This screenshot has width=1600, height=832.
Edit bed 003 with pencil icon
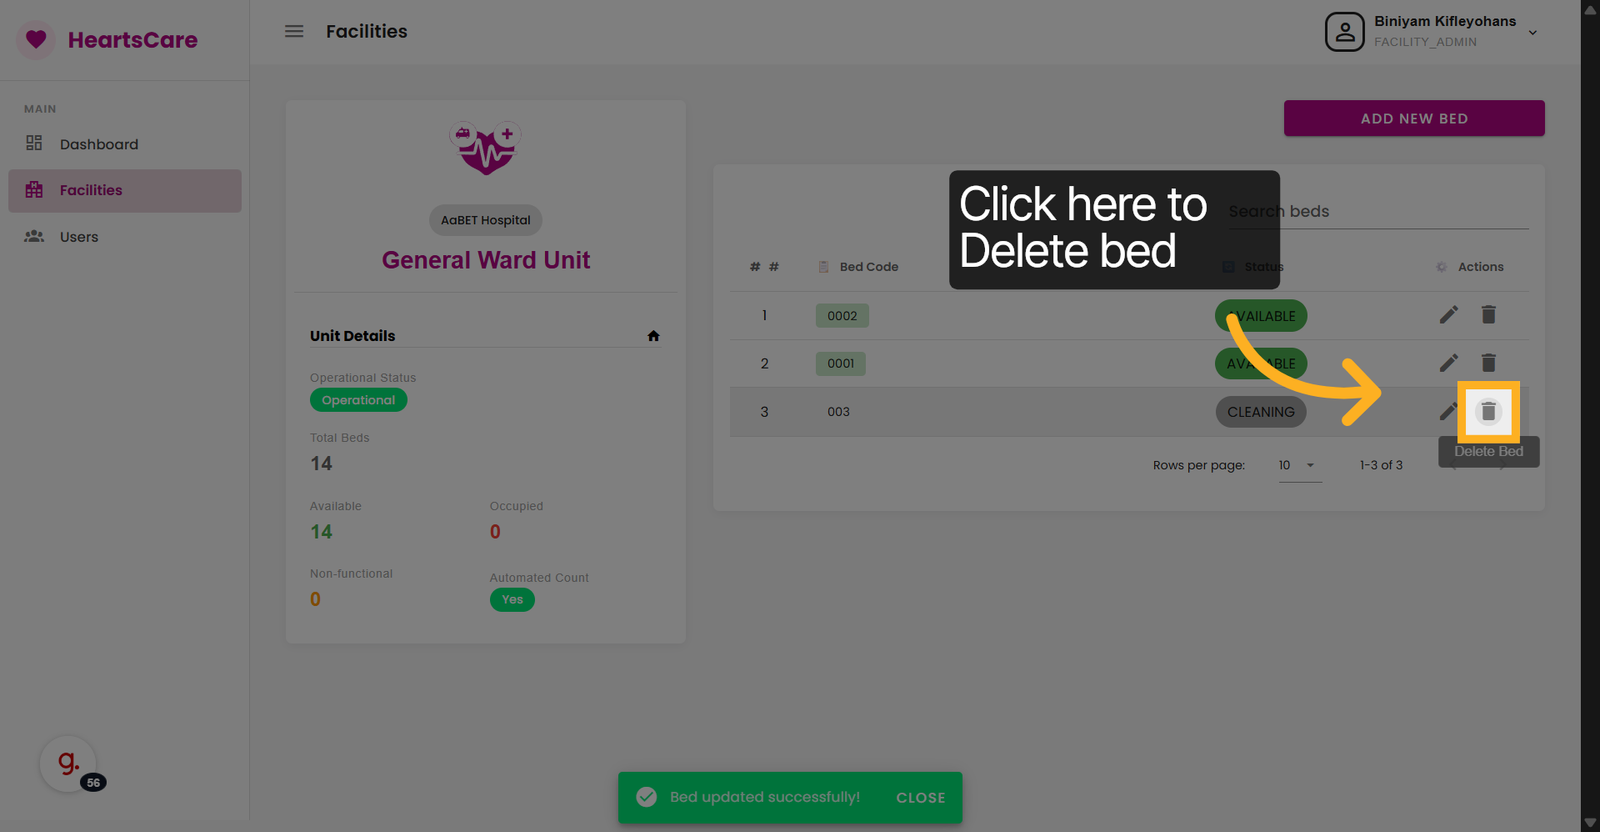[1447, 411]
